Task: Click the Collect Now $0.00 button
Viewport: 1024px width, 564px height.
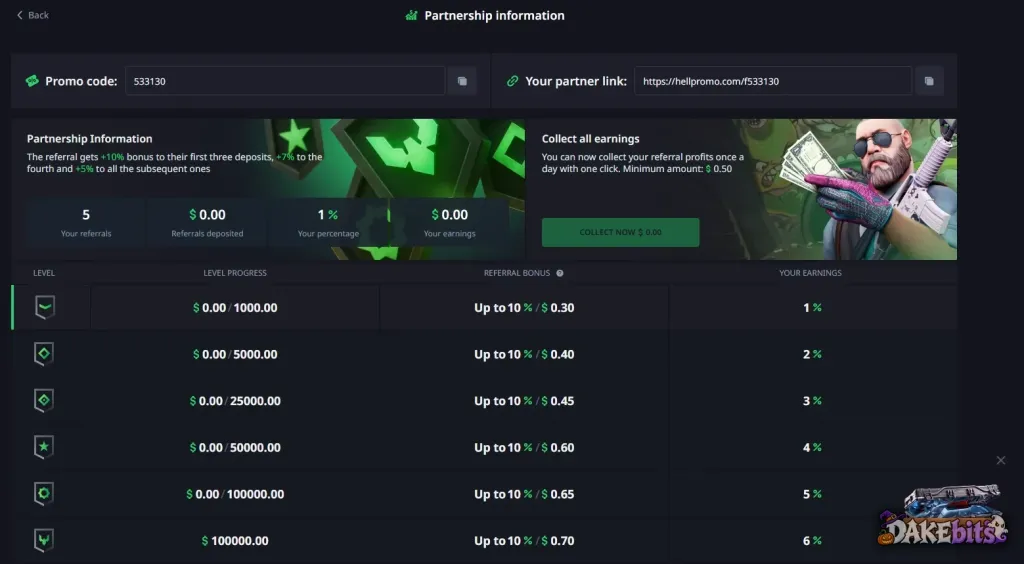Action: point(620,232)
